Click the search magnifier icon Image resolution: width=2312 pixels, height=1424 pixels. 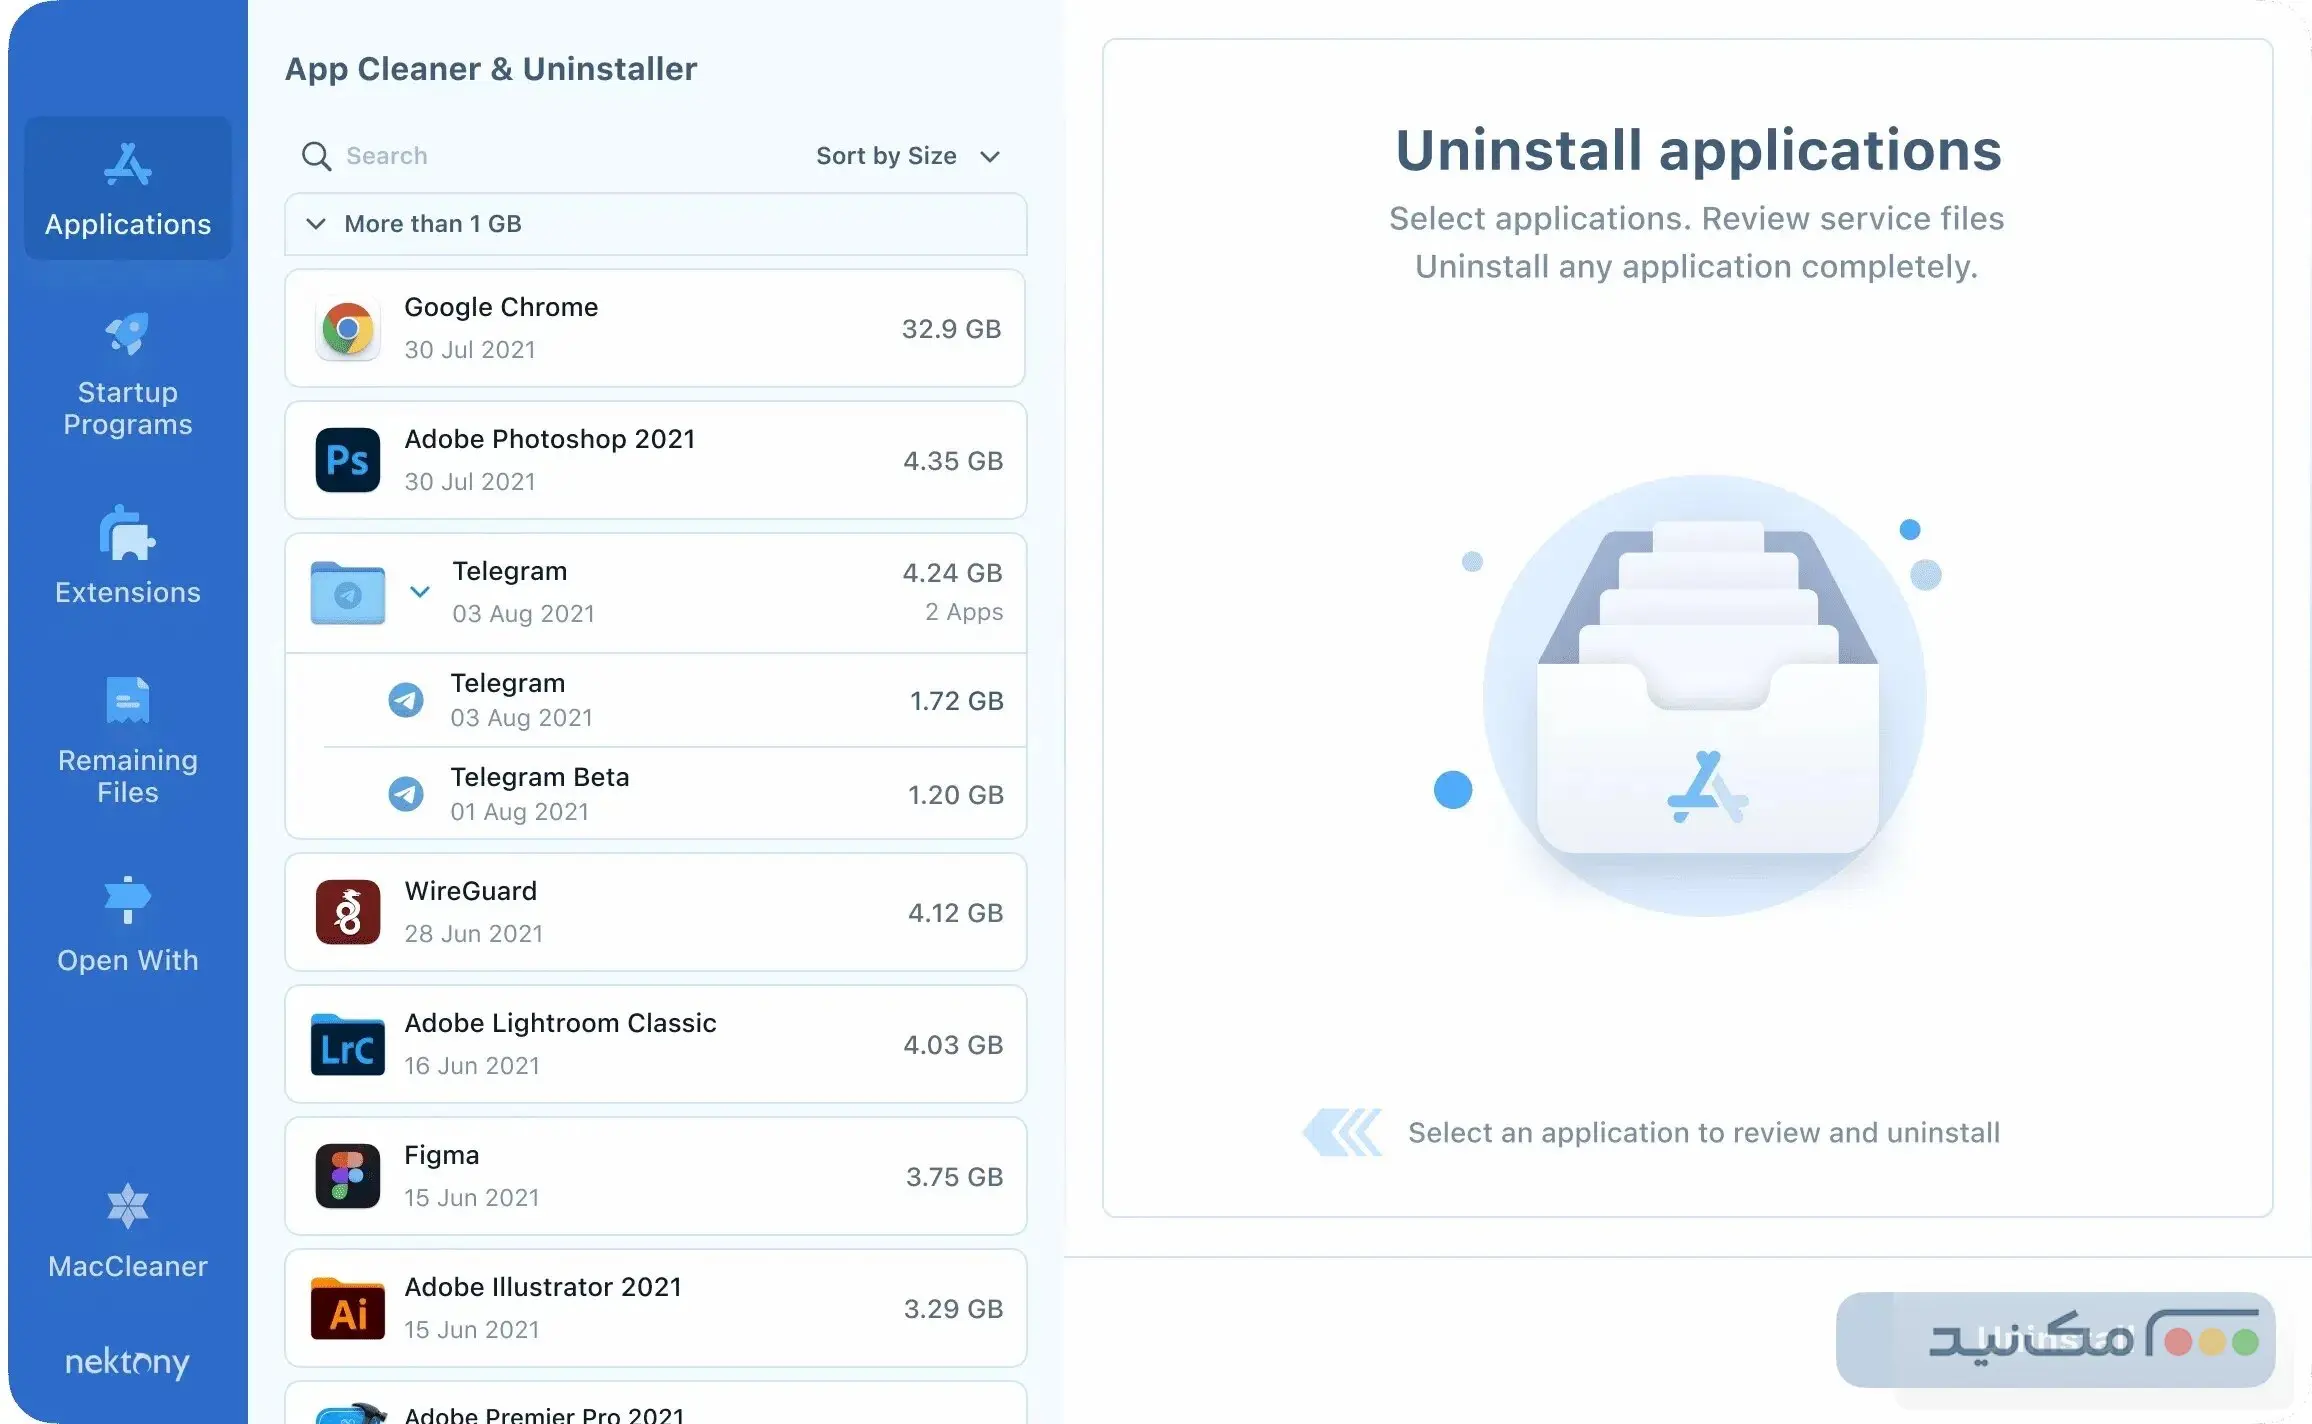(x=315, y=156)
